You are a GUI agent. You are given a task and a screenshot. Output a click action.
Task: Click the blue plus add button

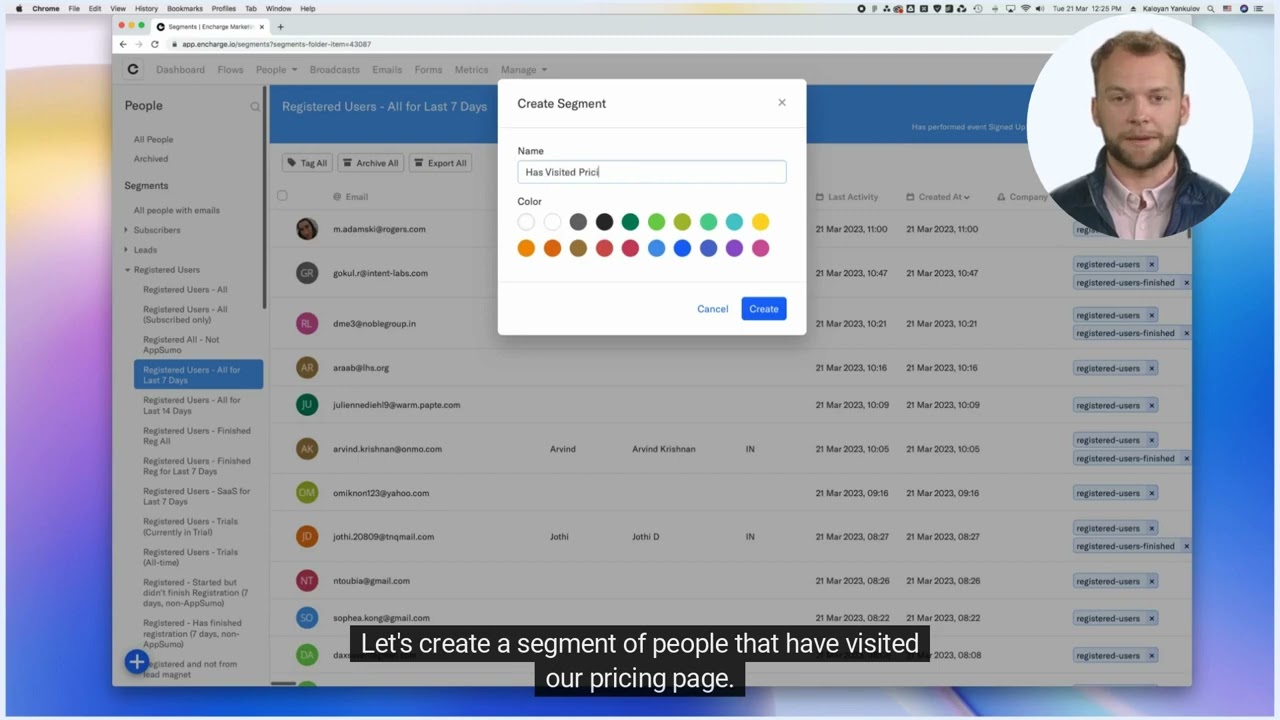(137, 661)
